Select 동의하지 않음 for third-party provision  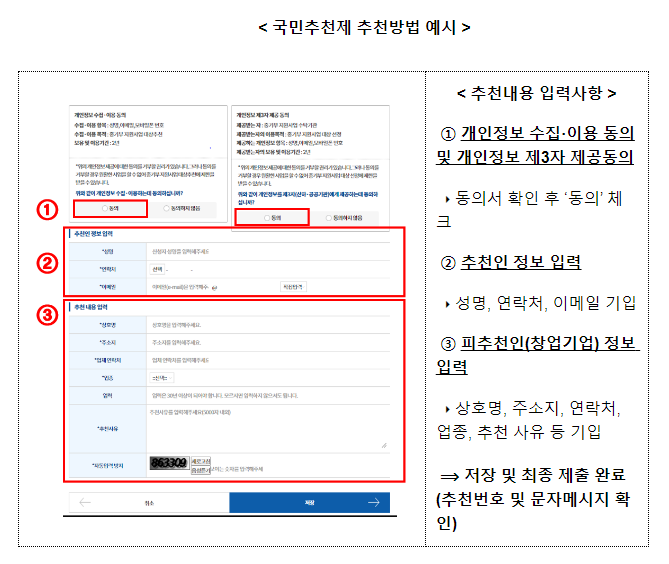(x=344, y=218)
